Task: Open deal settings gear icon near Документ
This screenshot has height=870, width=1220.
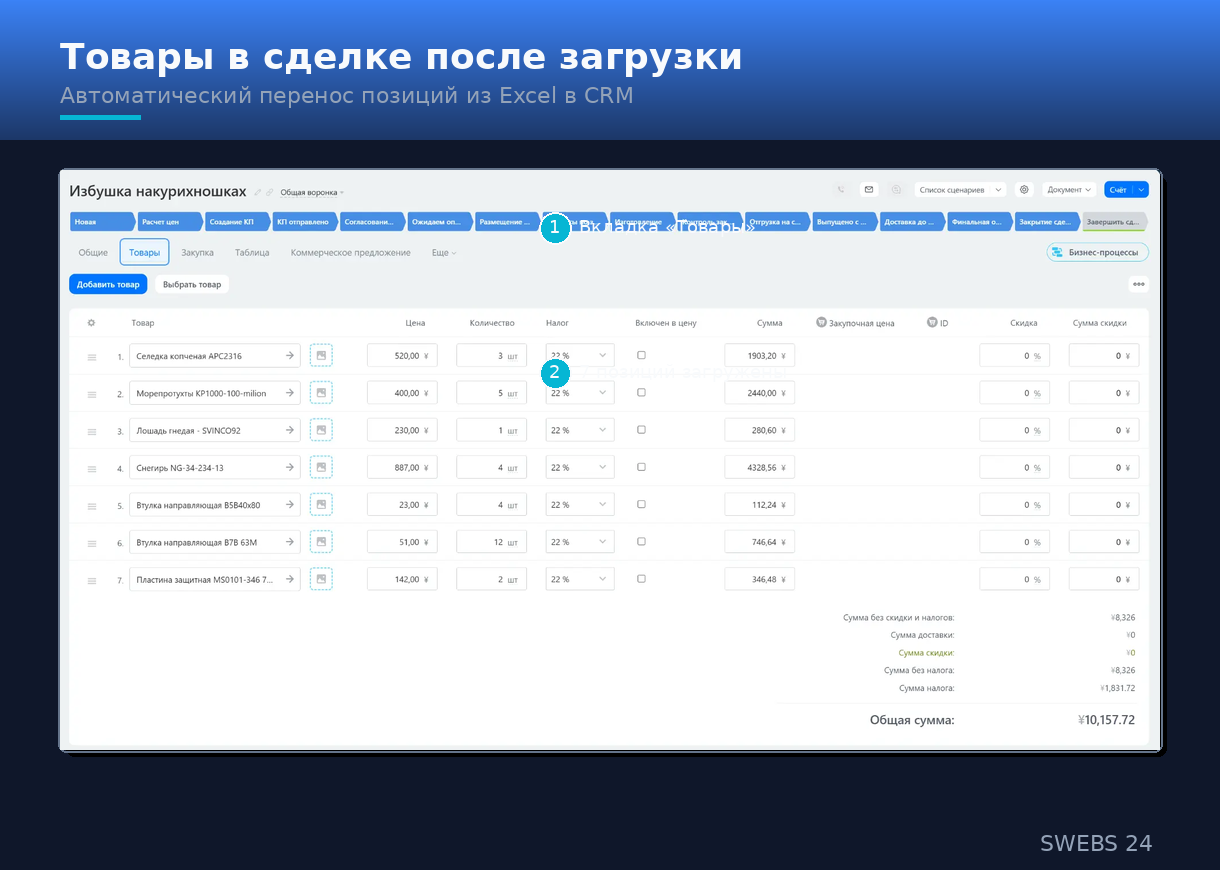Action: (x=1024, y=189)
